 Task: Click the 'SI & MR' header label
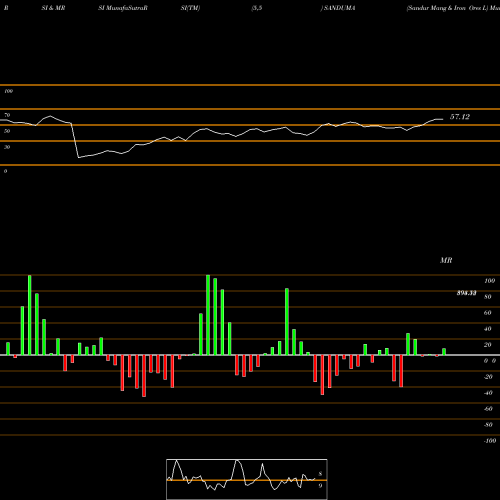pos(53,8)
